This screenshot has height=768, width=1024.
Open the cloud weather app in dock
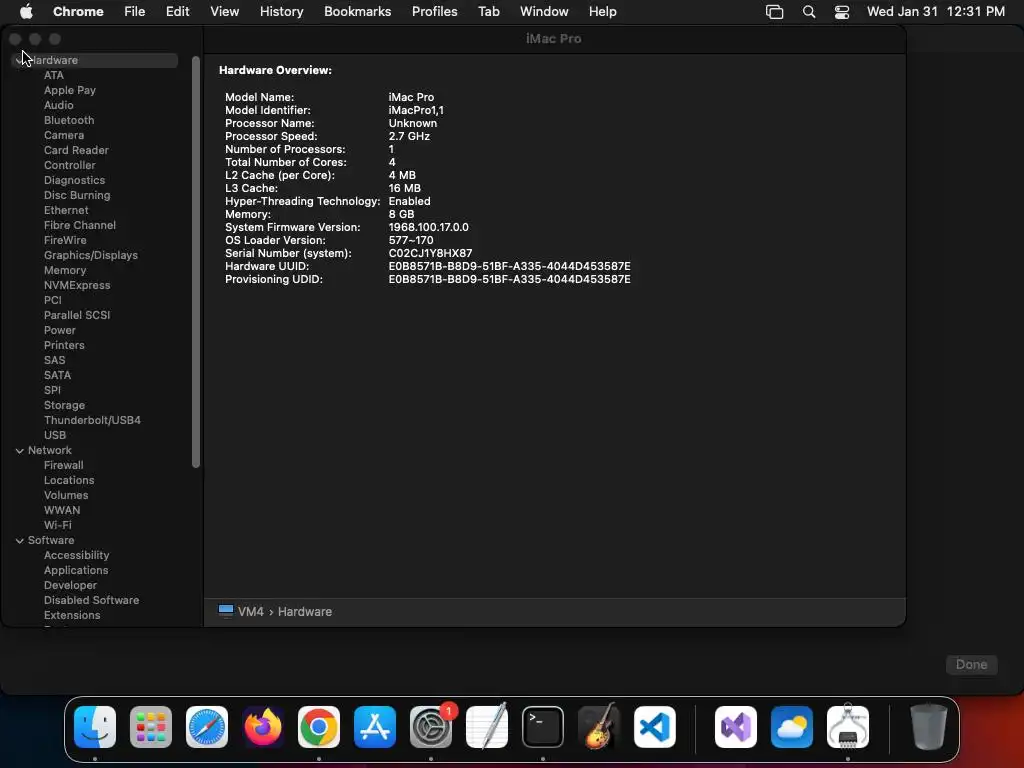[x=792, y=727]
